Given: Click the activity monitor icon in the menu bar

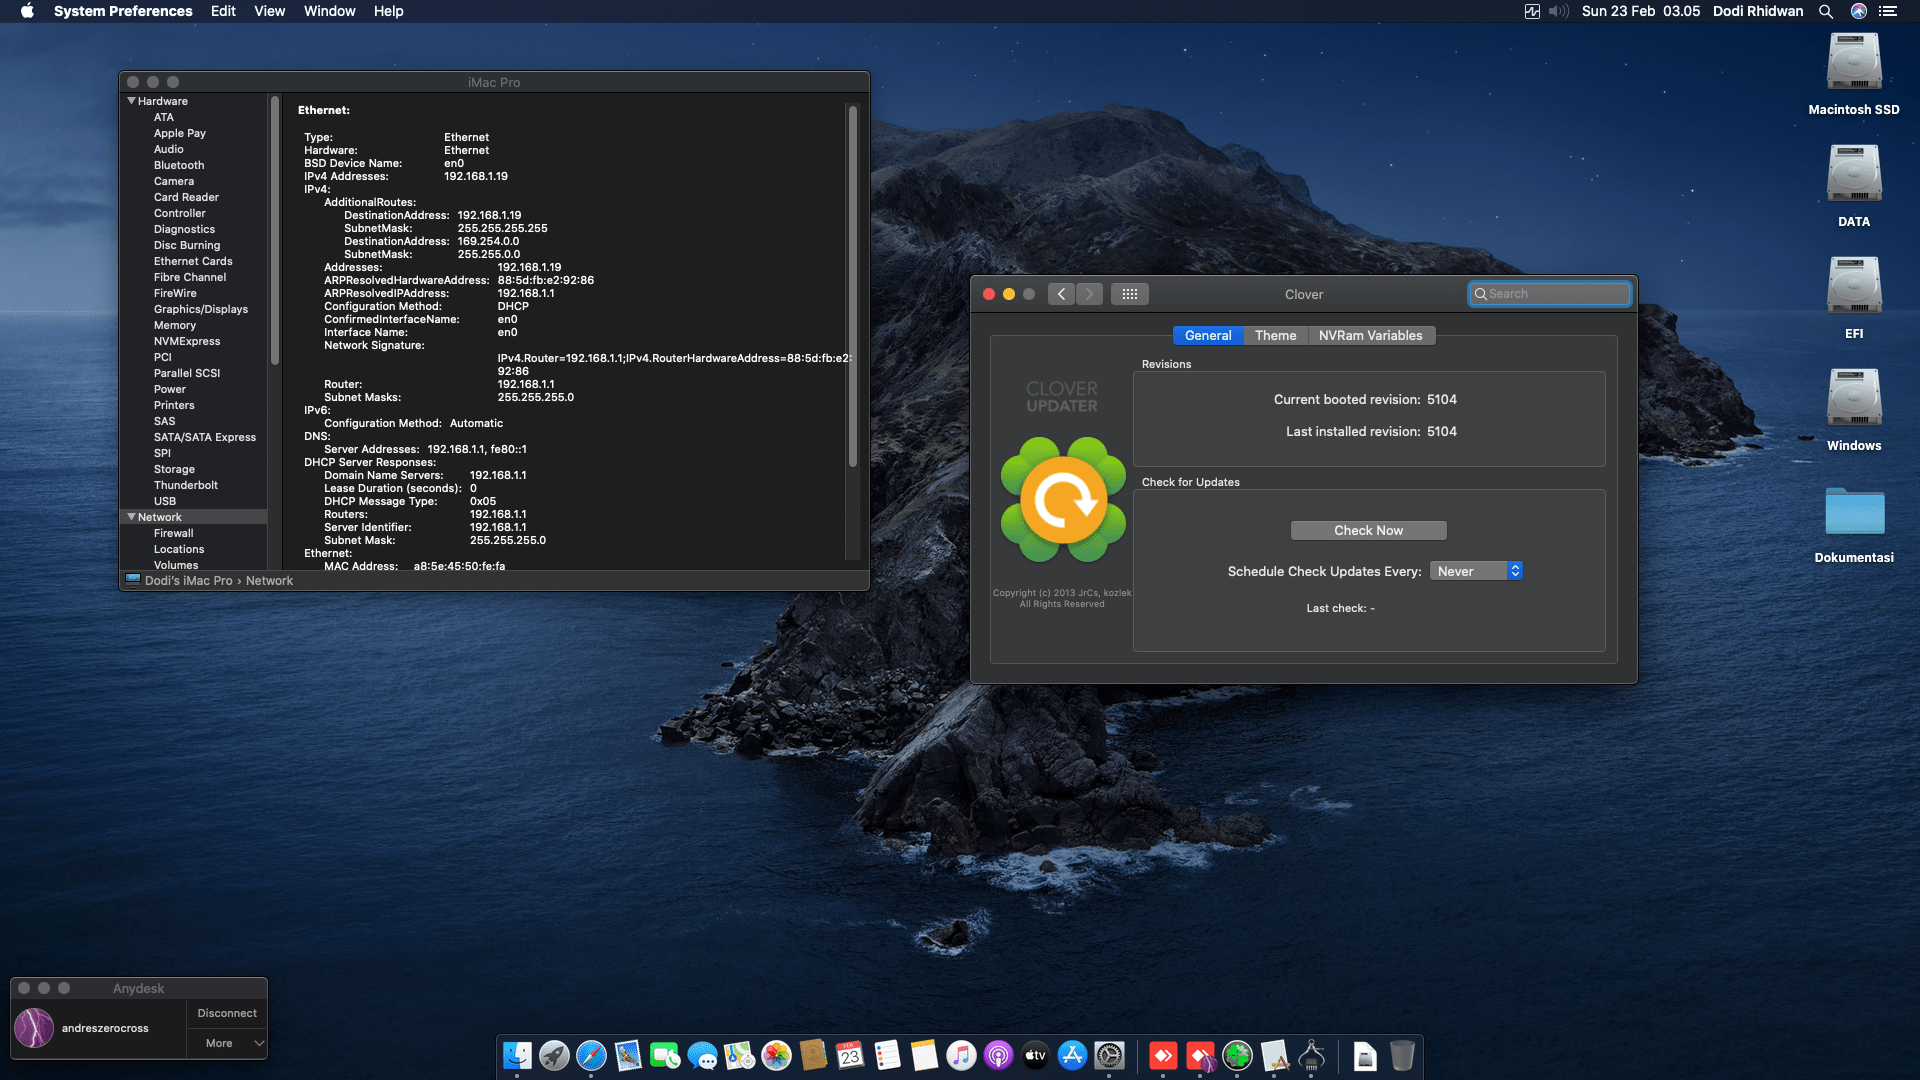Looking at the screenshot, I should click(1532, 11).
